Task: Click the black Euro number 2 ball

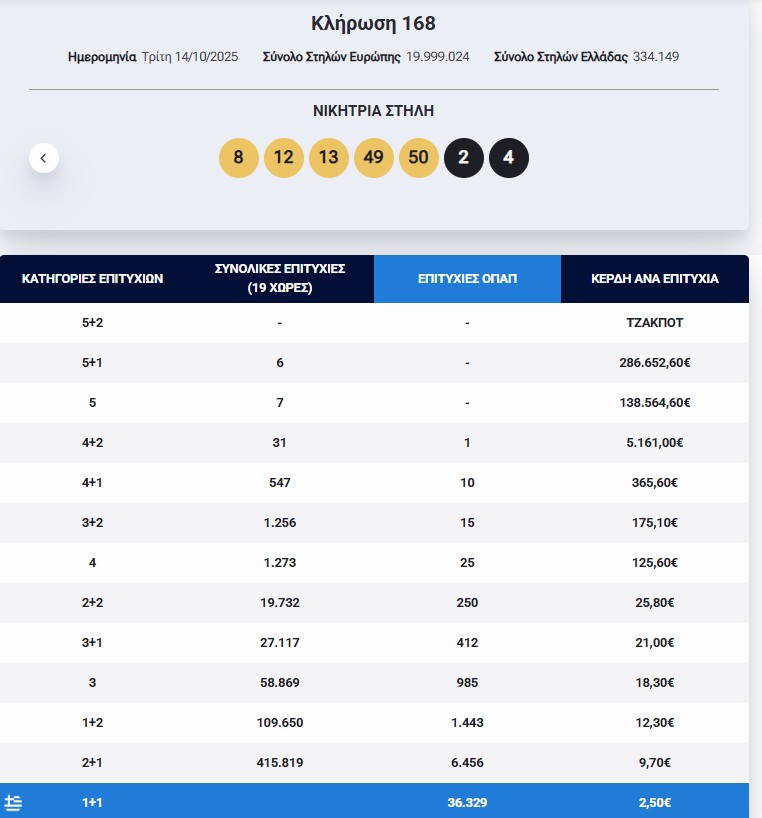Action: click(464, 157)
